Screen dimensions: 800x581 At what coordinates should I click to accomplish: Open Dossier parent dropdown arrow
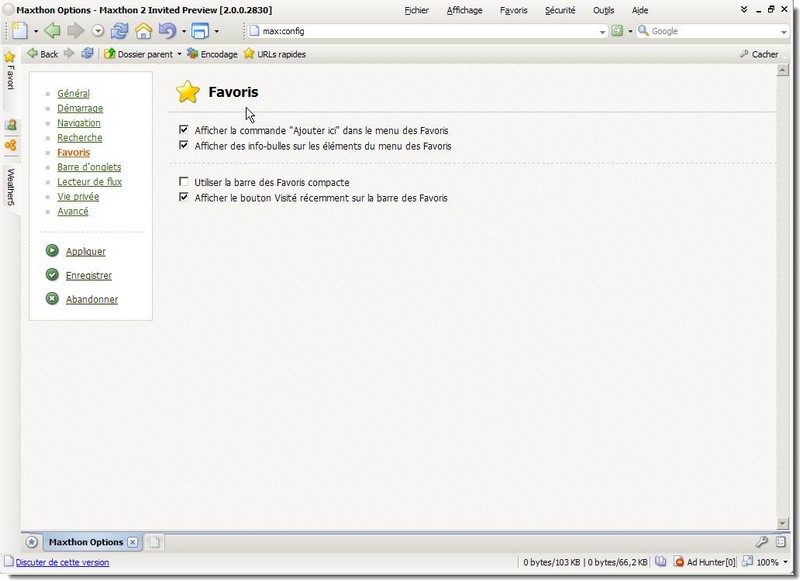179,54
